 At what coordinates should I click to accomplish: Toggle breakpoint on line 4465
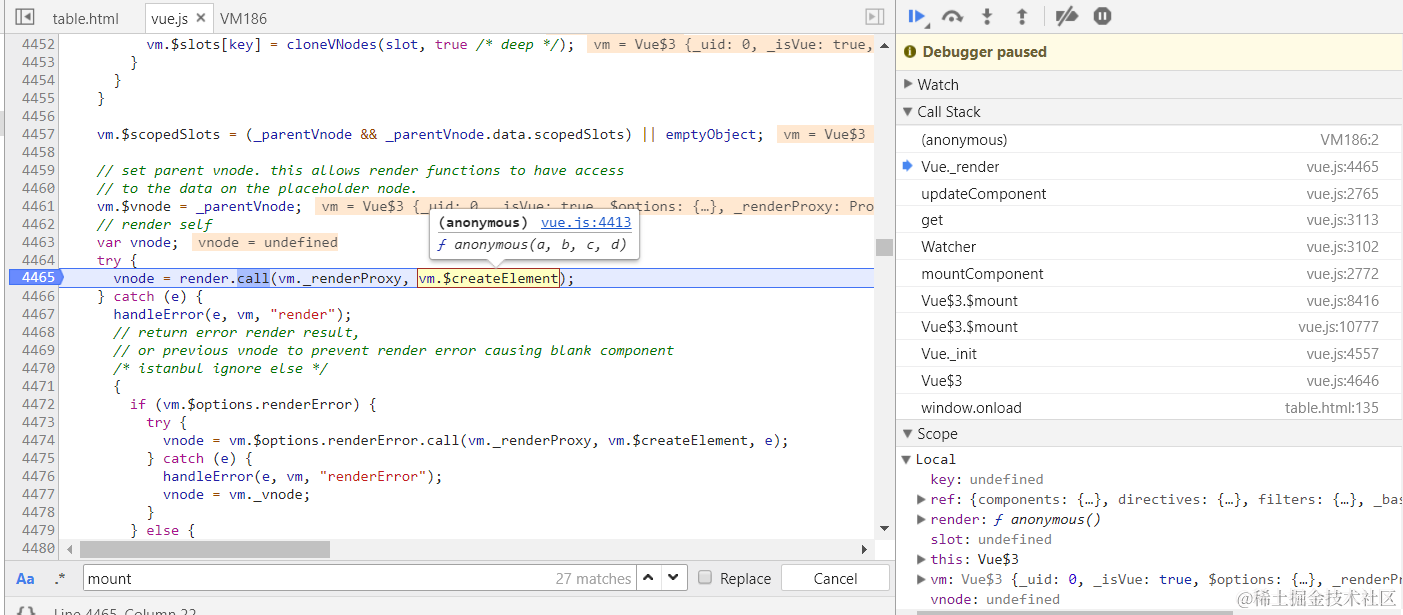[36, 278]
